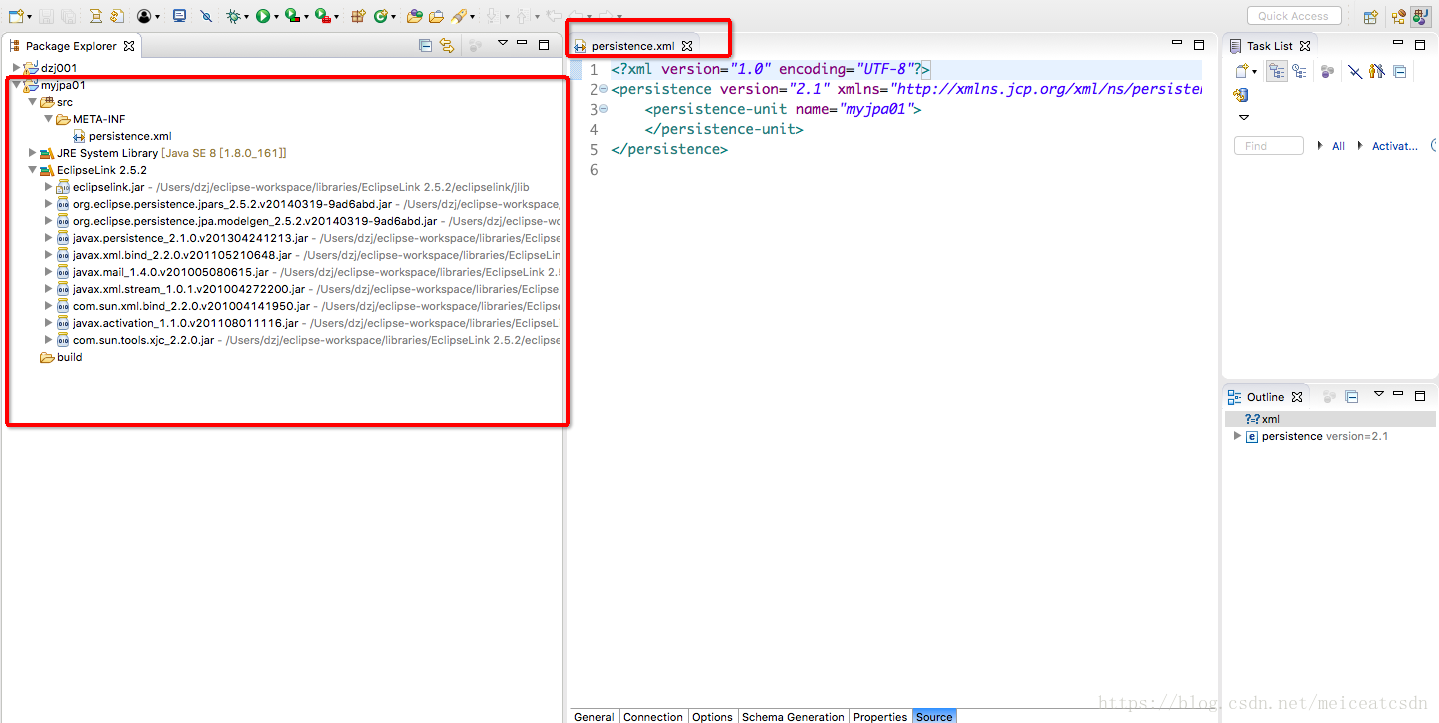This screenshot has height=723, width=1439.
Task: Switch to the General editor tab
Action: click(594, 716)
